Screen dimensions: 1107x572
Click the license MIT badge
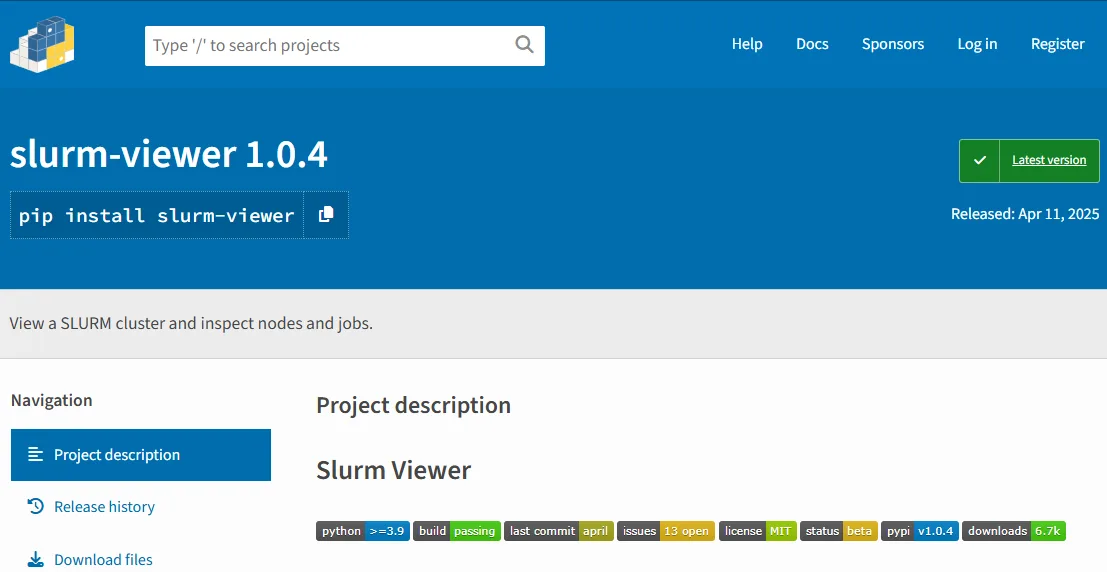(x=757, y=531)
